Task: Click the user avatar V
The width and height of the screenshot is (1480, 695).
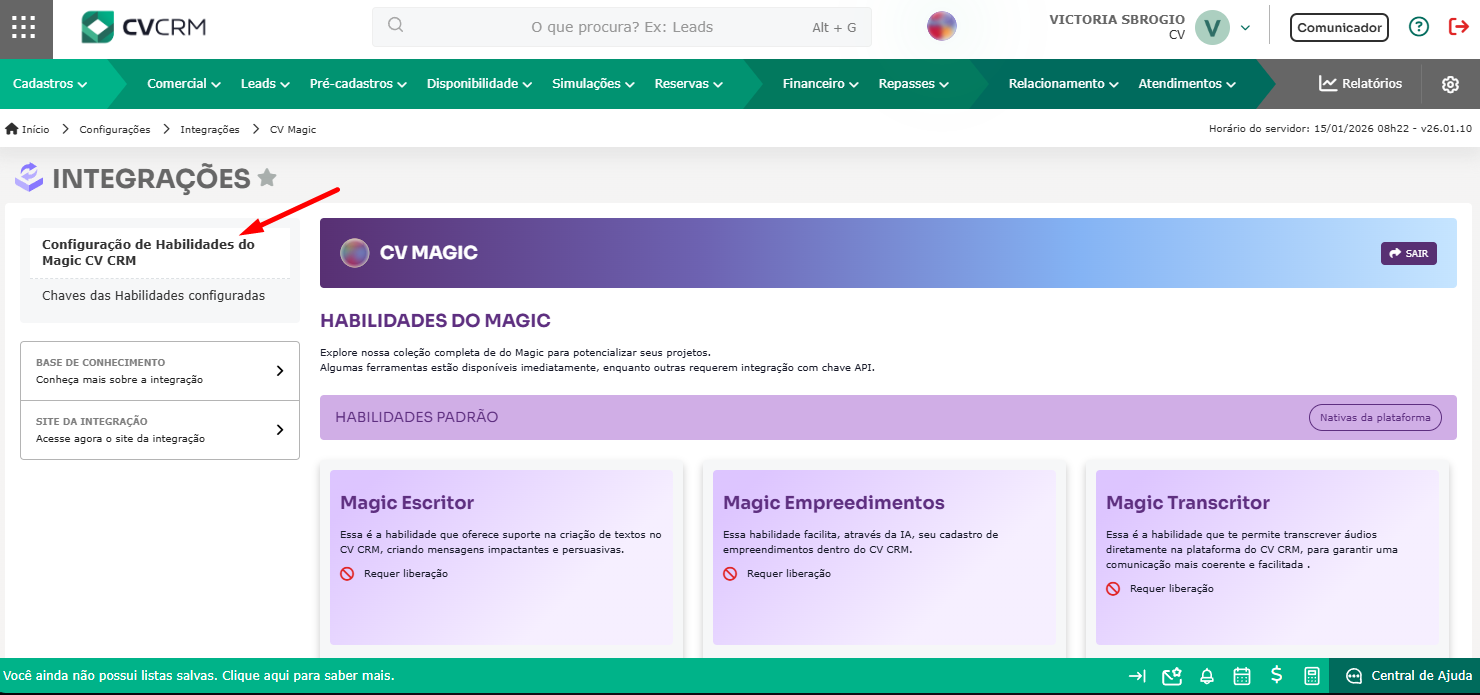Action: (1212, 27)
